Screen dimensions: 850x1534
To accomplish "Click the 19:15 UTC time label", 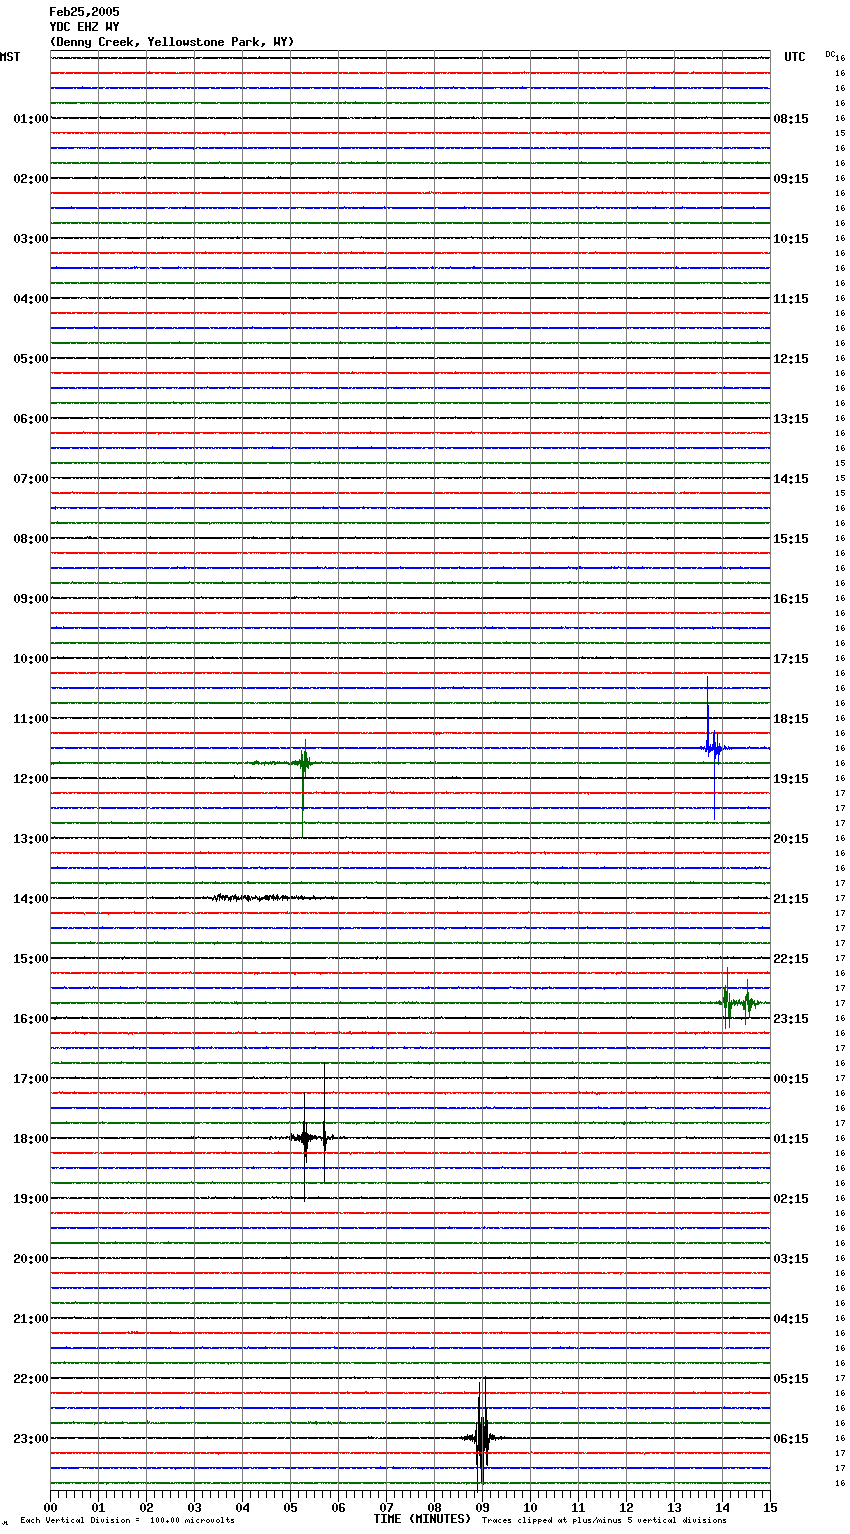I will 791,779.
